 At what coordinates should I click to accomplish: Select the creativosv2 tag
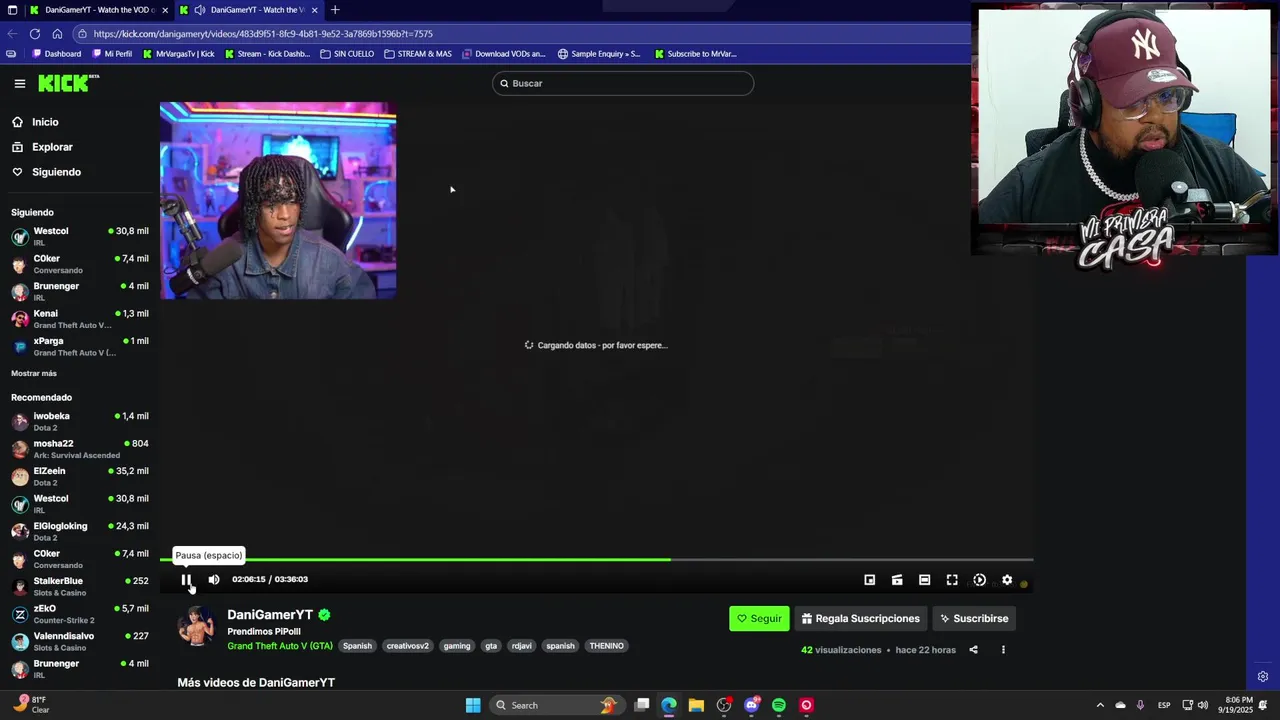point(407,646)
